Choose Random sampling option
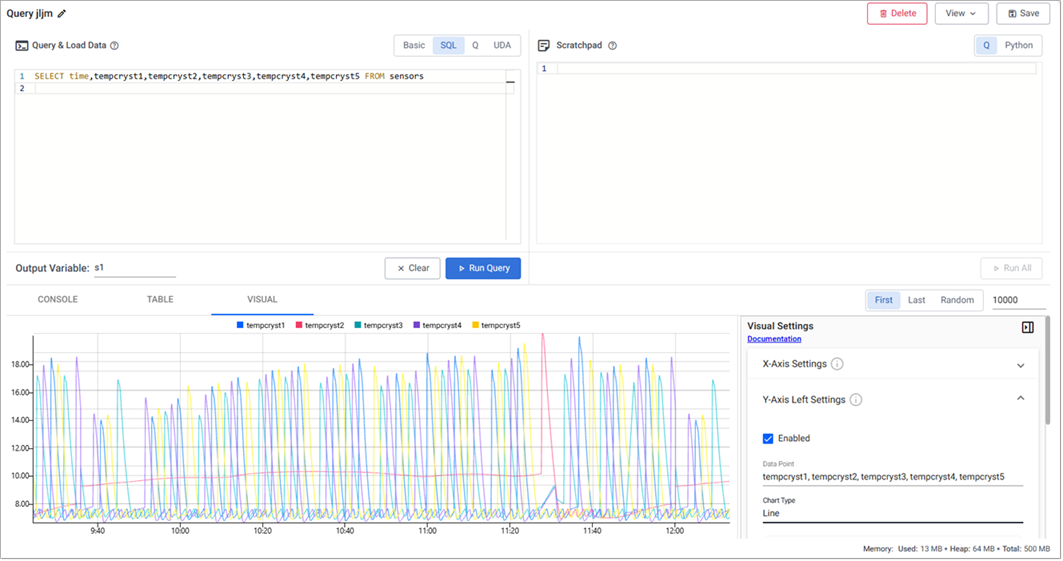The image size is (1063, 561). pos(957,300)
